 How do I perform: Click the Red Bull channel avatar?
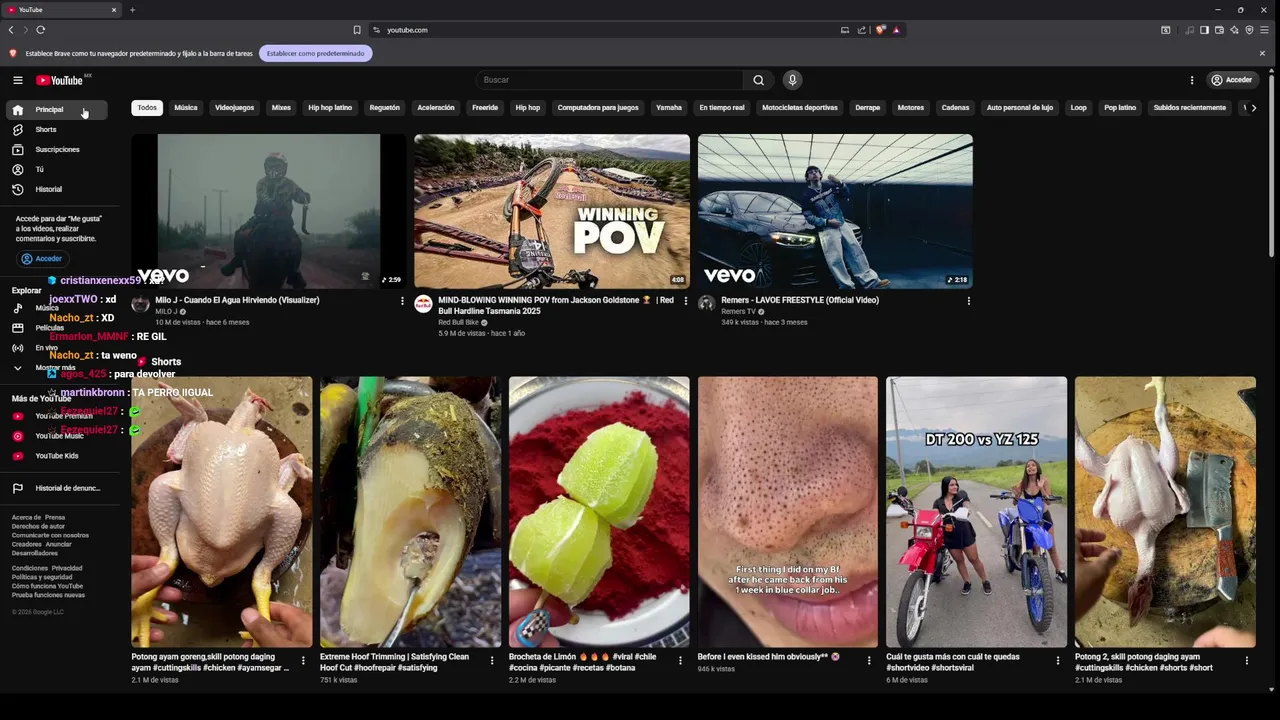point(423,303)
